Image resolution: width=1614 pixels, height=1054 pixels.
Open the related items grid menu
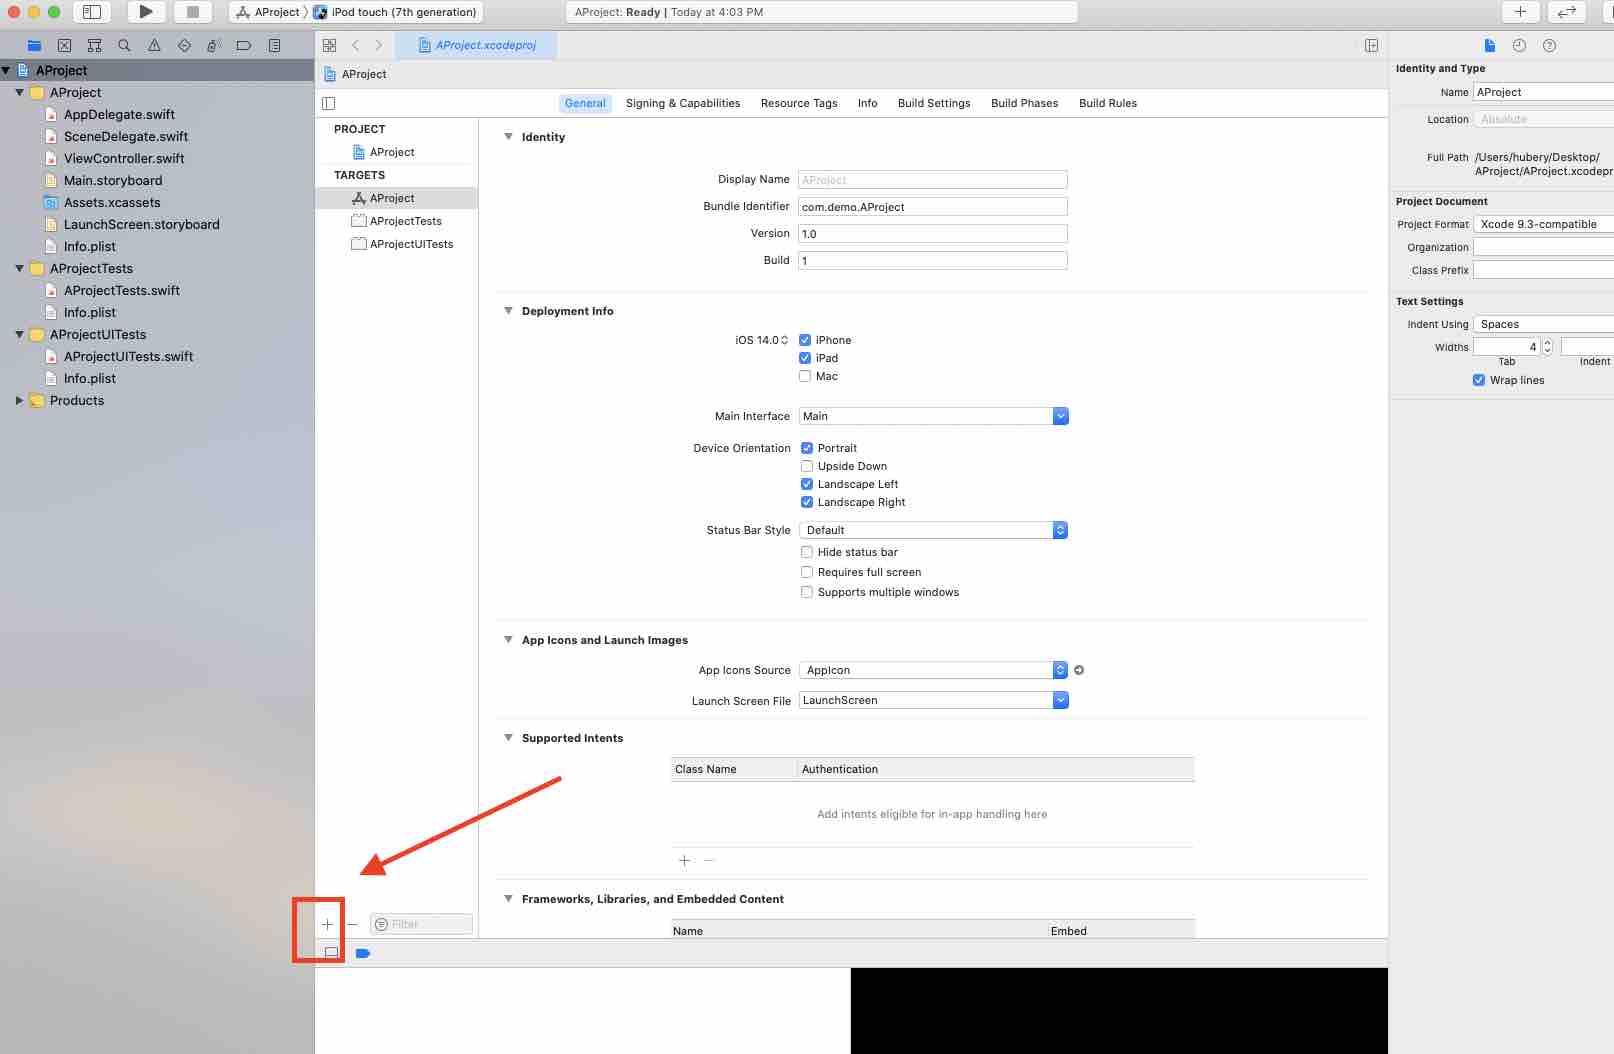[x=330, y=45]
